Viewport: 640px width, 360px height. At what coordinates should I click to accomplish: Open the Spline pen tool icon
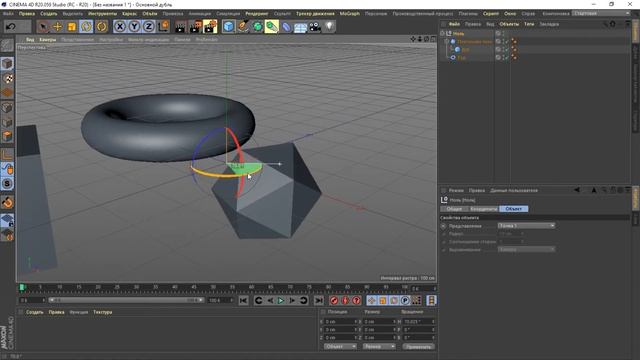pos(243,27)
